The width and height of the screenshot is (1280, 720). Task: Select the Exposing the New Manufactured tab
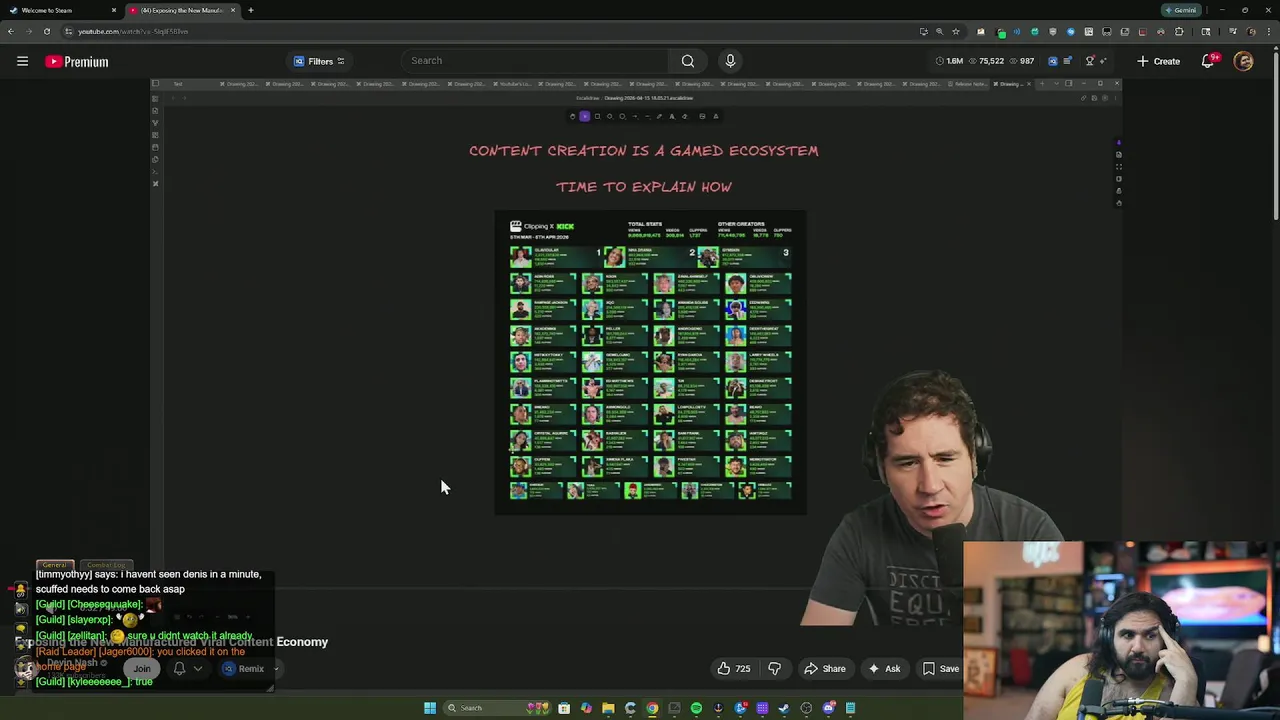(182, 10)
